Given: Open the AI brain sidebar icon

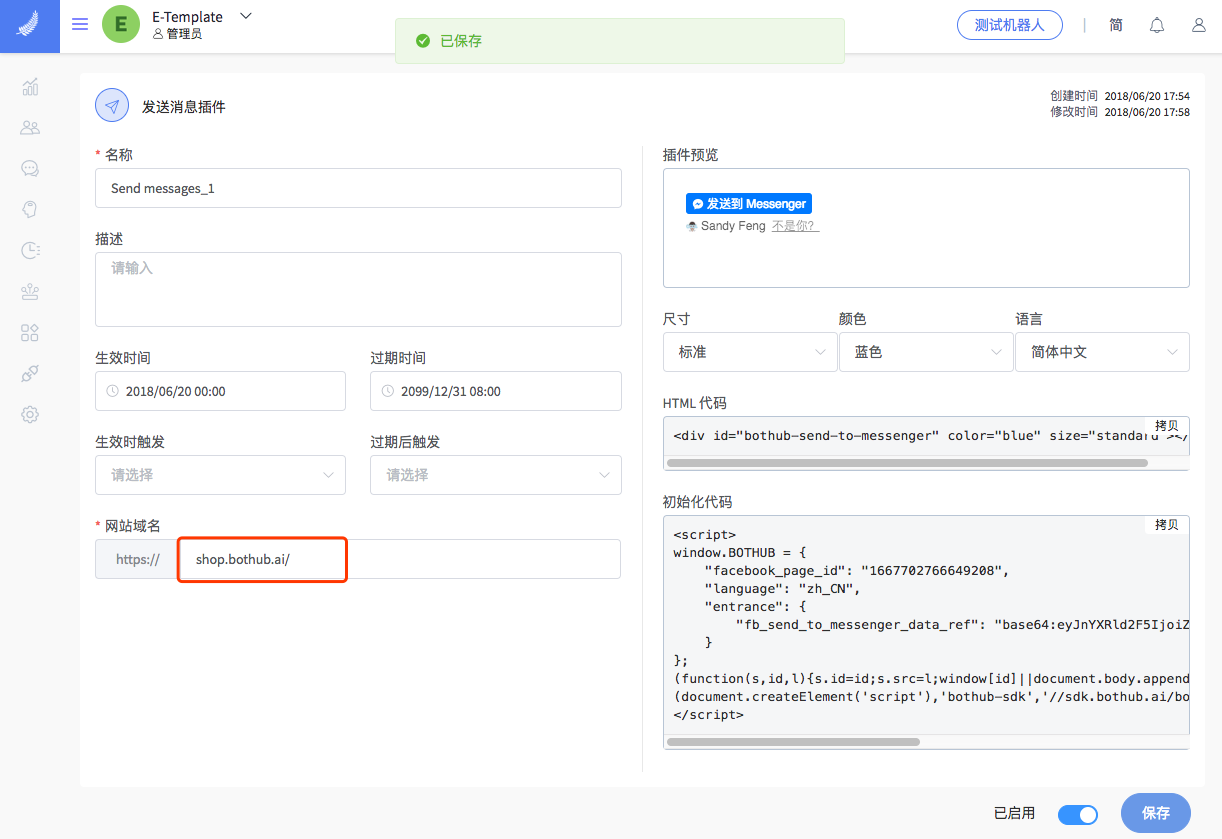Looking at the screenshot, I should 30,209.
